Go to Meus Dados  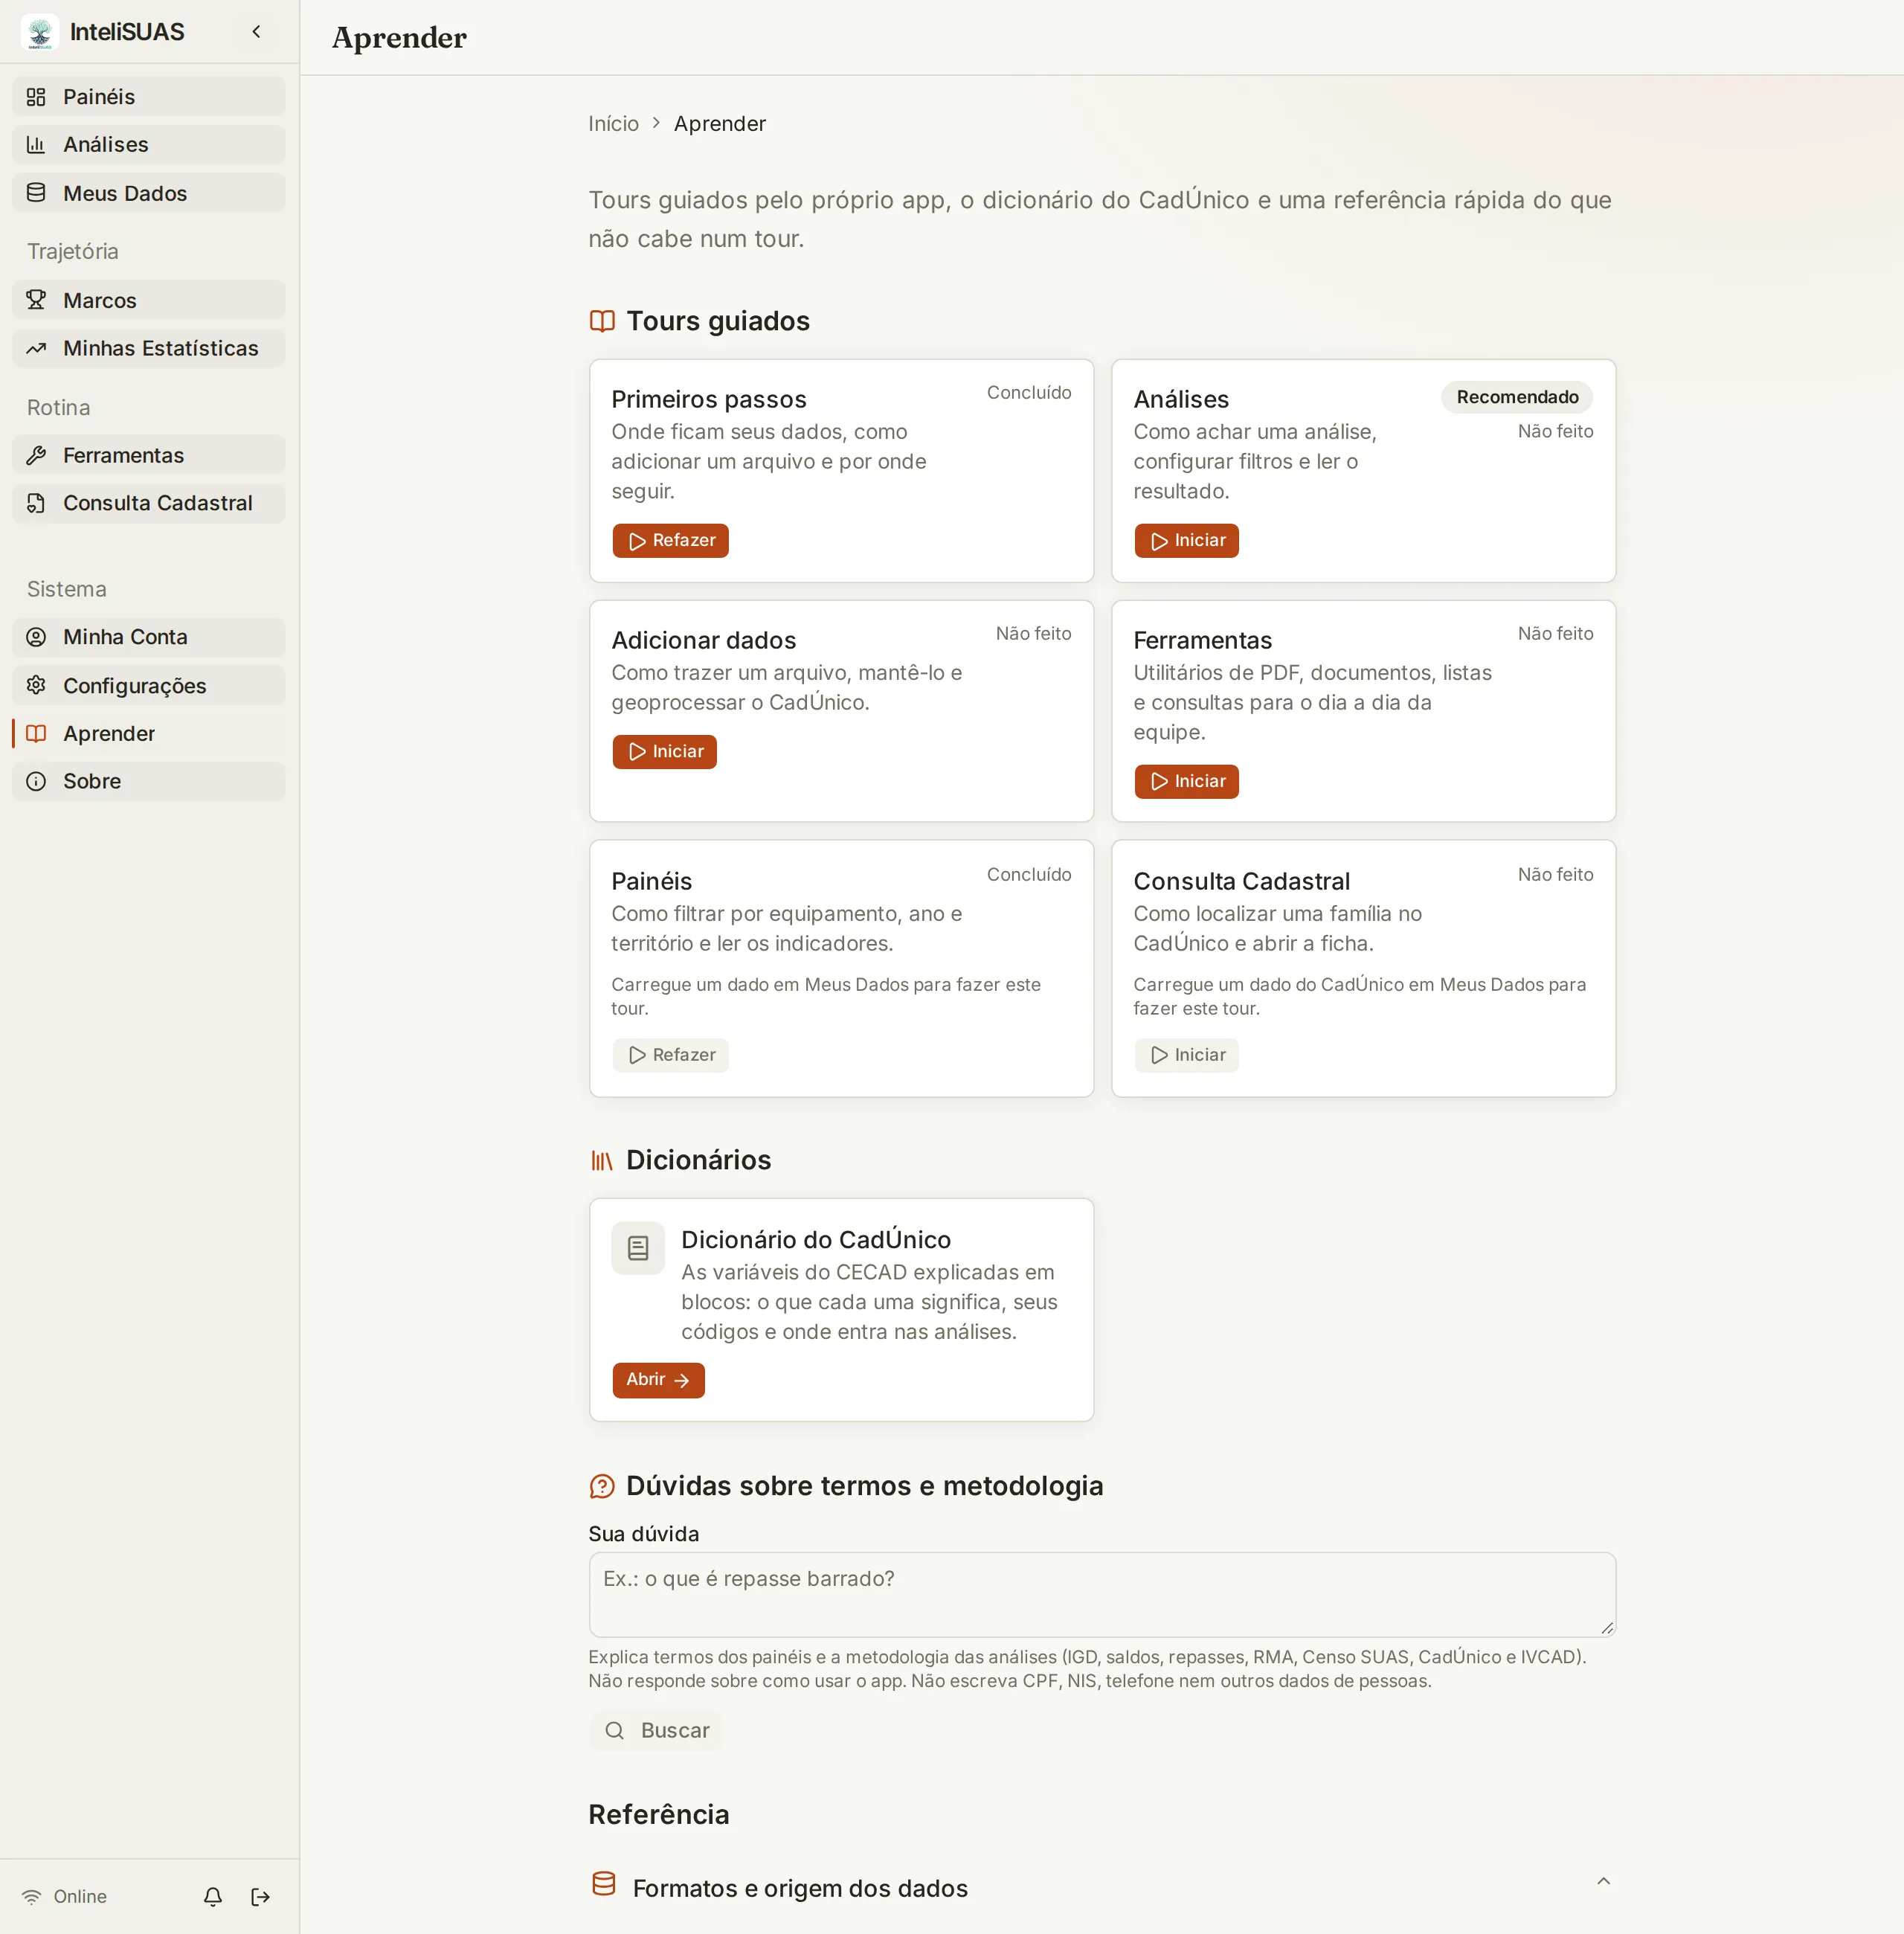(149, 193)
